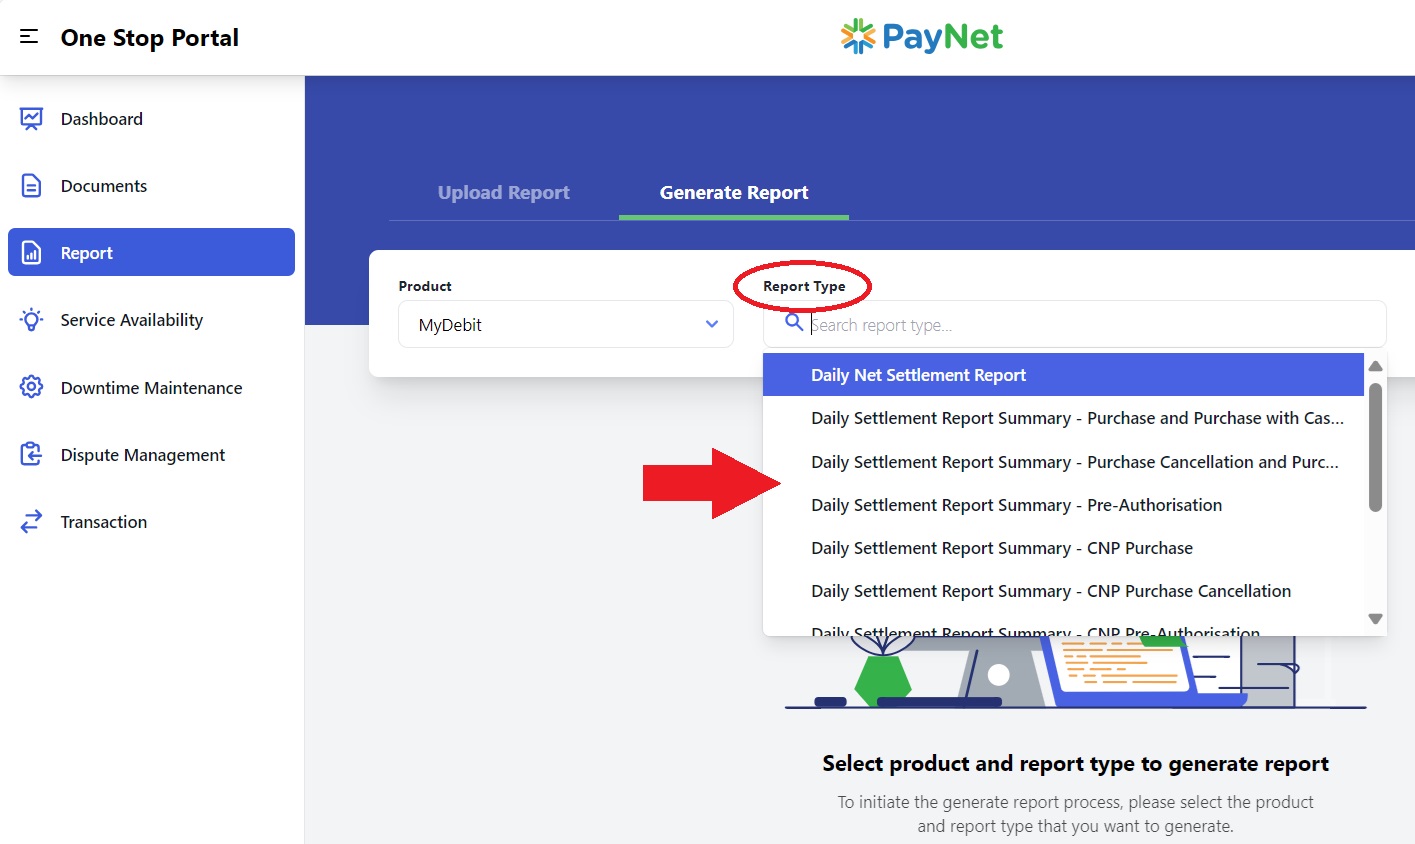Toggle the hamburger menu icon
This screenshot has height=844, width=1415.
[29, 37]
